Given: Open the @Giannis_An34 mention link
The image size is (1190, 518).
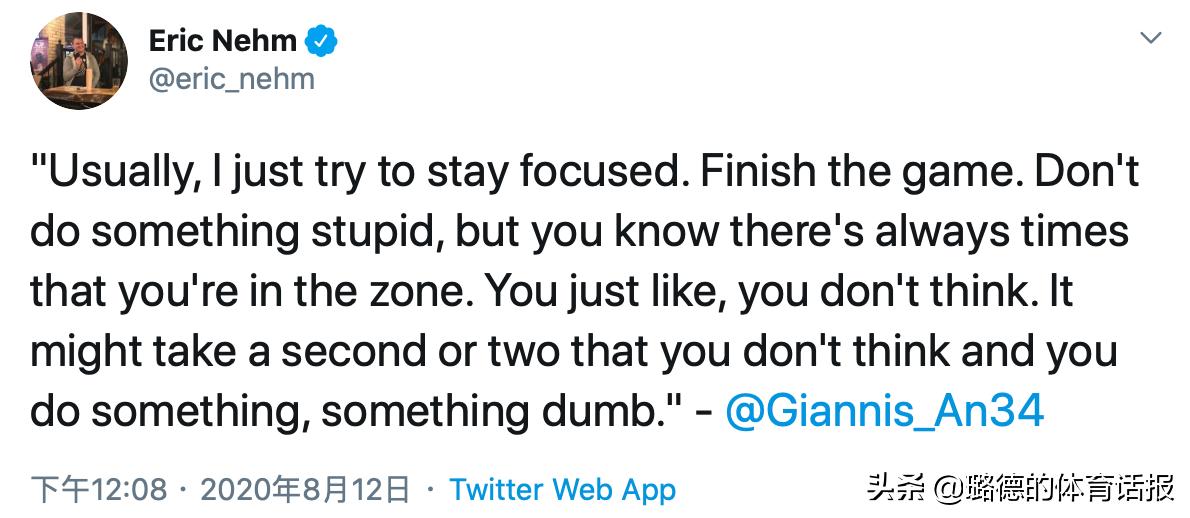Looking at the screenshot, I should [883, 411].
